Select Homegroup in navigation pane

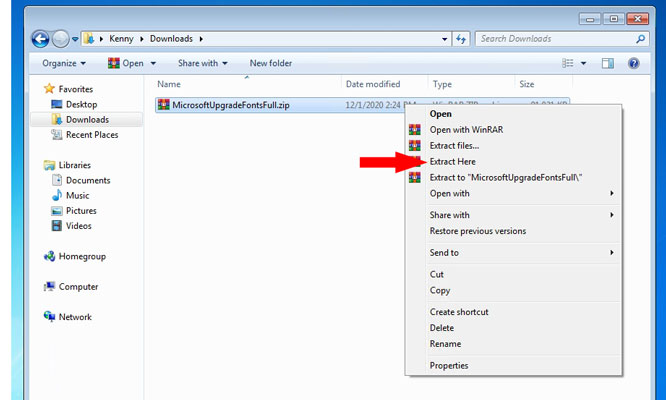[x=82, y=256]
